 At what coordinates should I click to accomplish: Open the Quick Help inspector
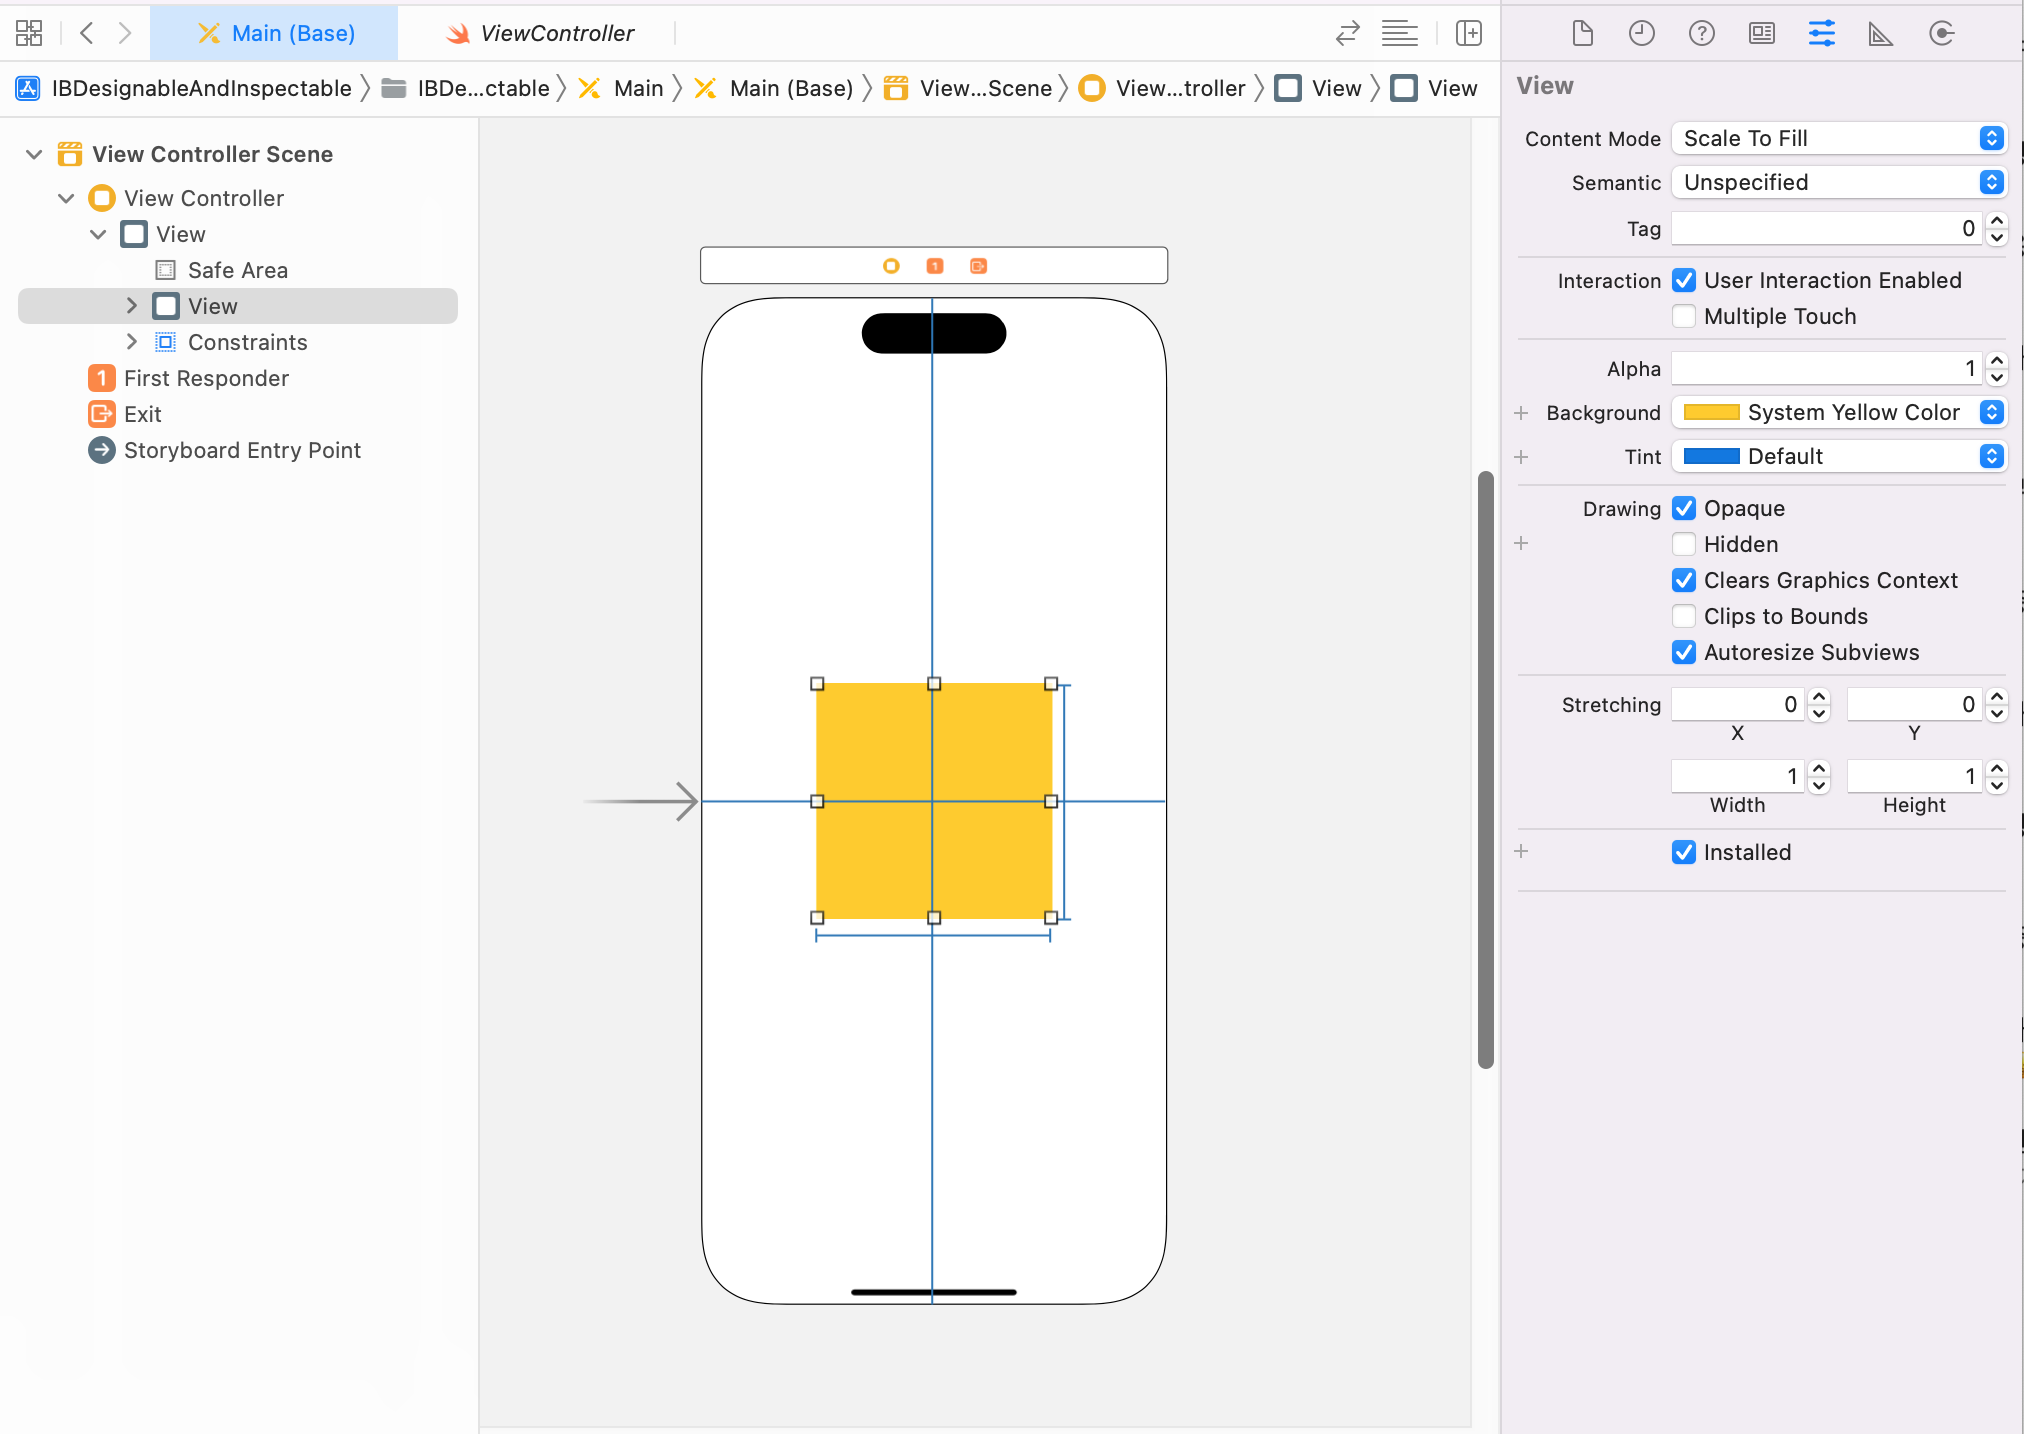1701,33
